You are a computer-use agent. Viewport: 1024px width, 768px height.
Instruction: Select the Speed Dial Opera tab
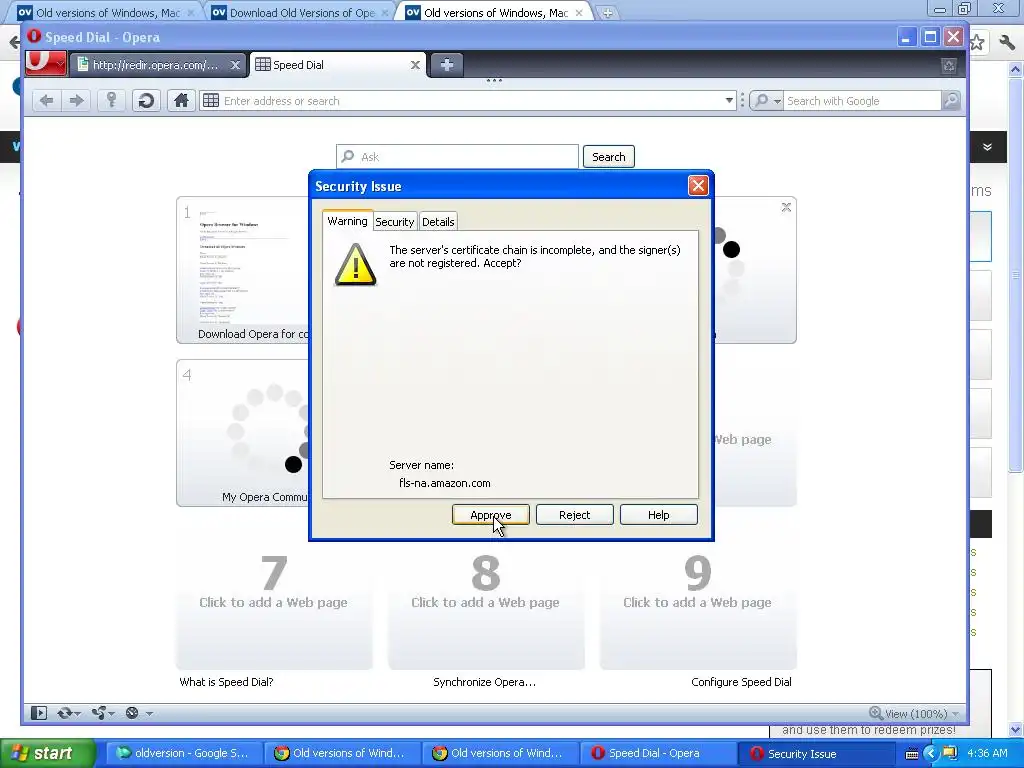[x=338, y=65]
